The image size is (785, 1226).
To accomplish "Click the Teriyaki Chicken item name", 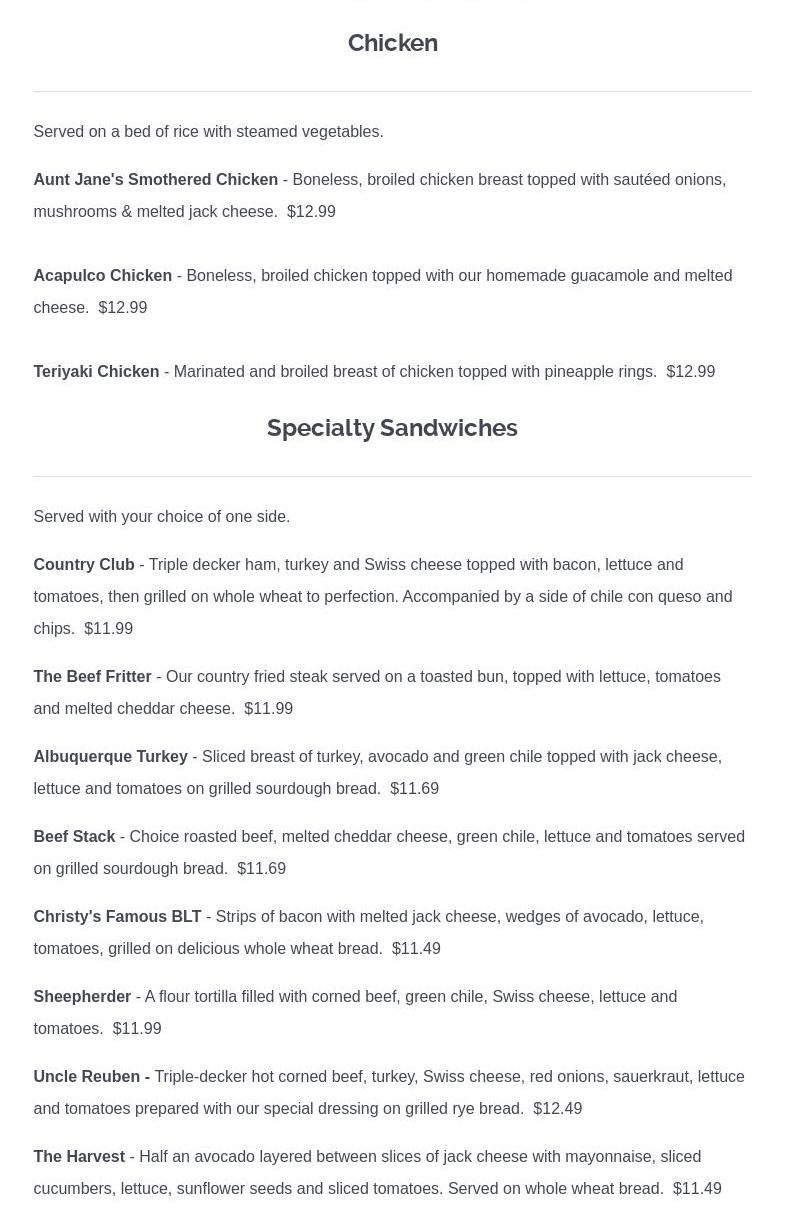I will [96, 372].
